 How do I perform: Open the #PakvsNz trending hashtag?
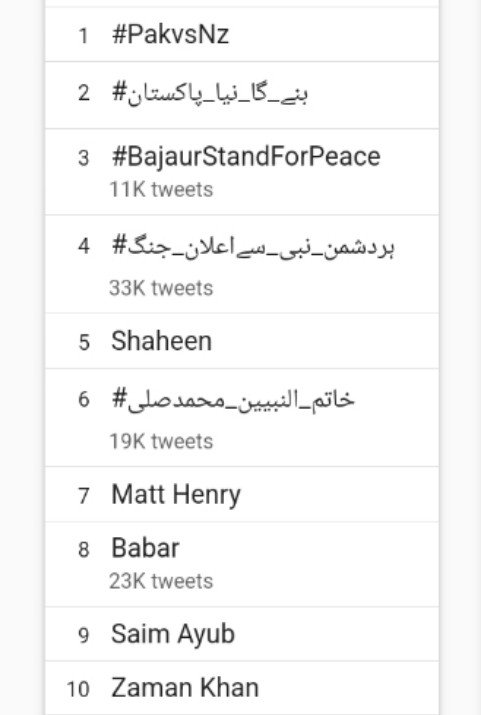(242, 34)
